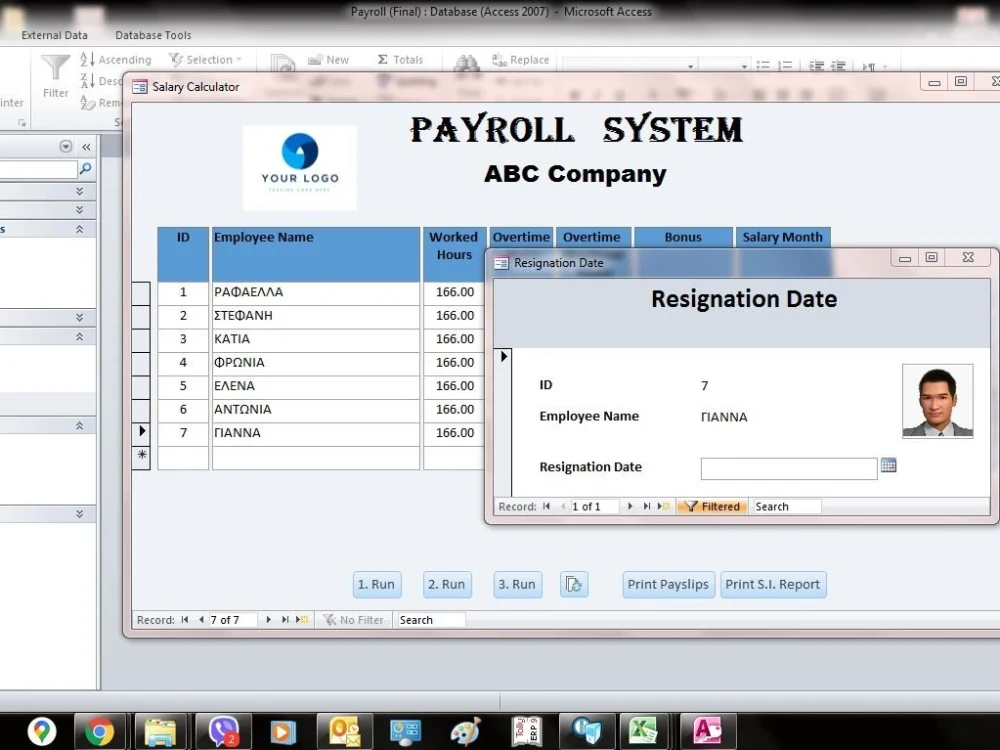Image resolution: width=1000 pixels, height=750 pixels.
Task: Select the new-row asterisk selector
Action: (141, 458)
